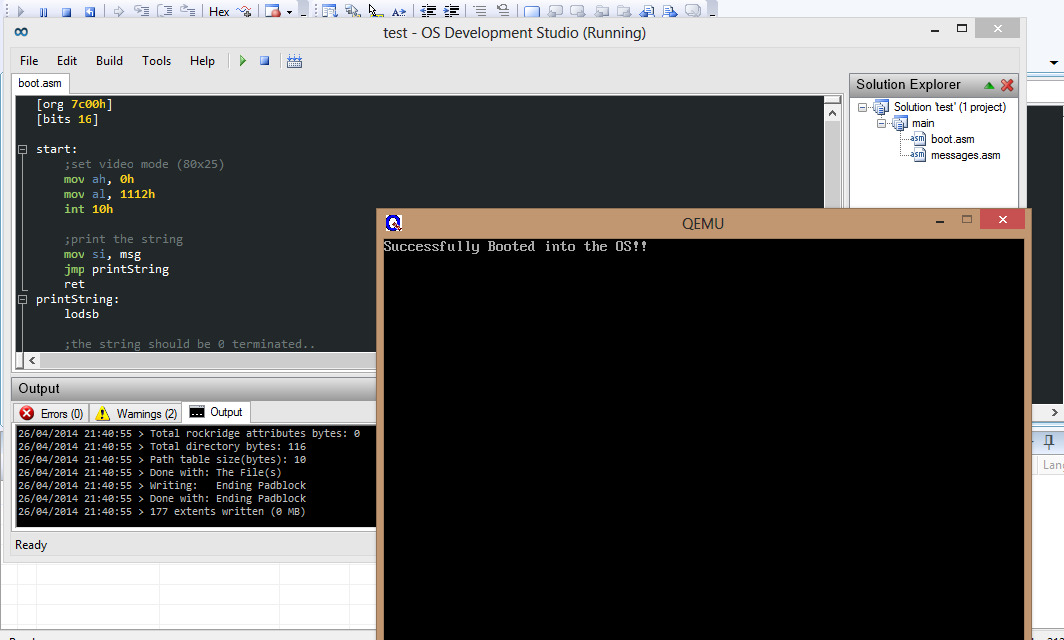This screenshot has width=1064, height=640.
Task: Click the code editor's scroll-left arrow
Action: pos(33,360)
